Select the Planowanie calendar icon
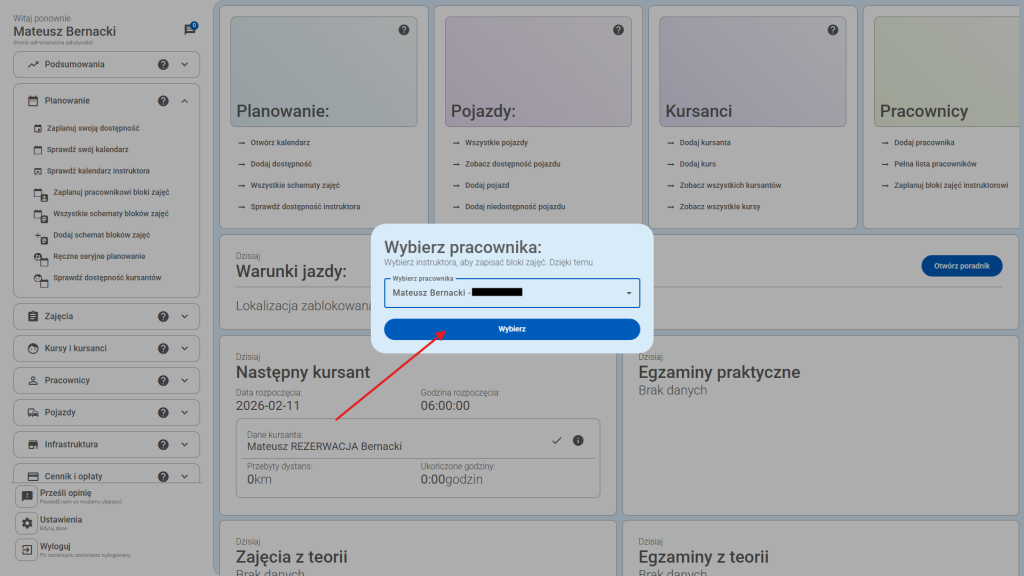The image size is (1024, 576). coord(34,100)
